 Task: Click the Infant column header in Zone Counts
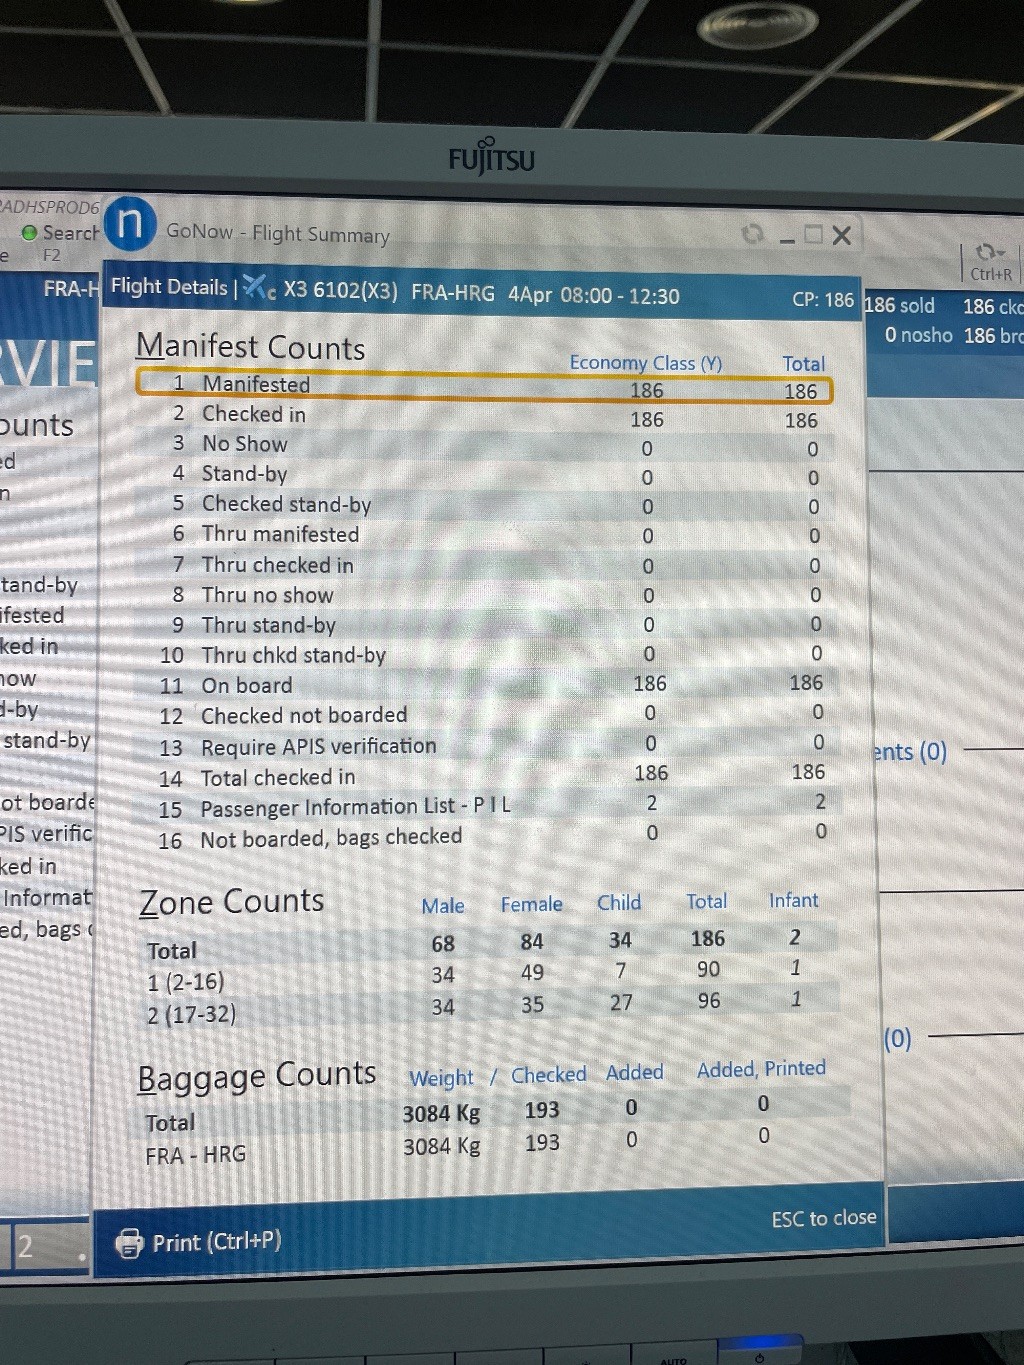(x=793, y=901)
